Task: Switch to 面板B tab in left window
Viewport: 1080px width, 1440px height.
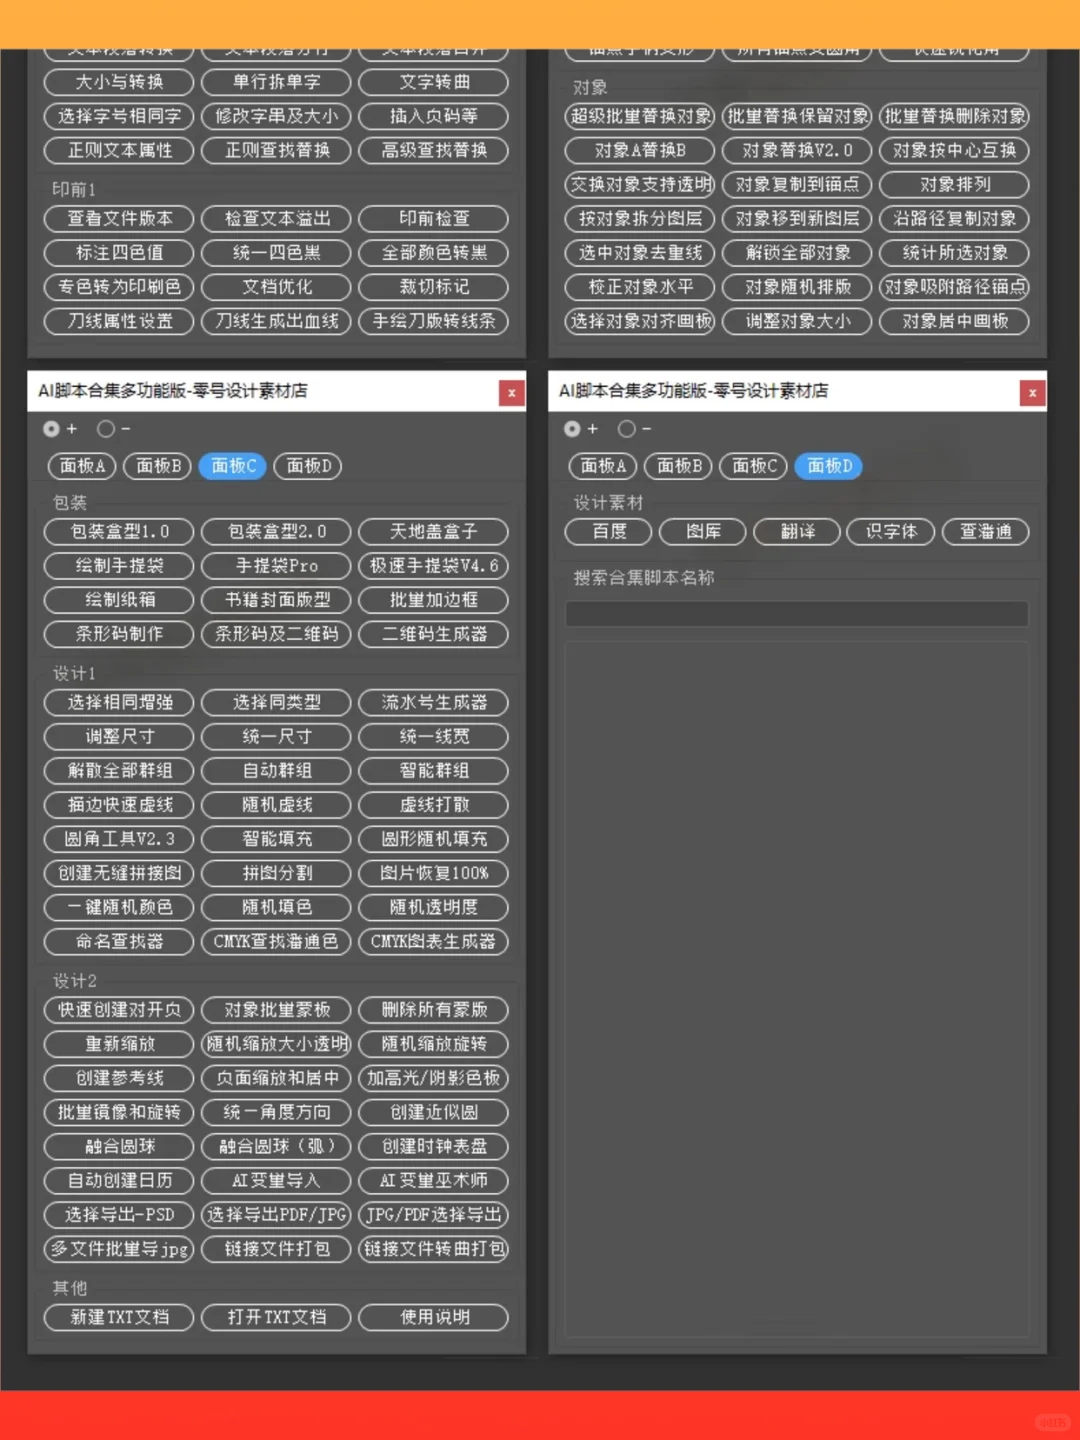Action: 158,466
